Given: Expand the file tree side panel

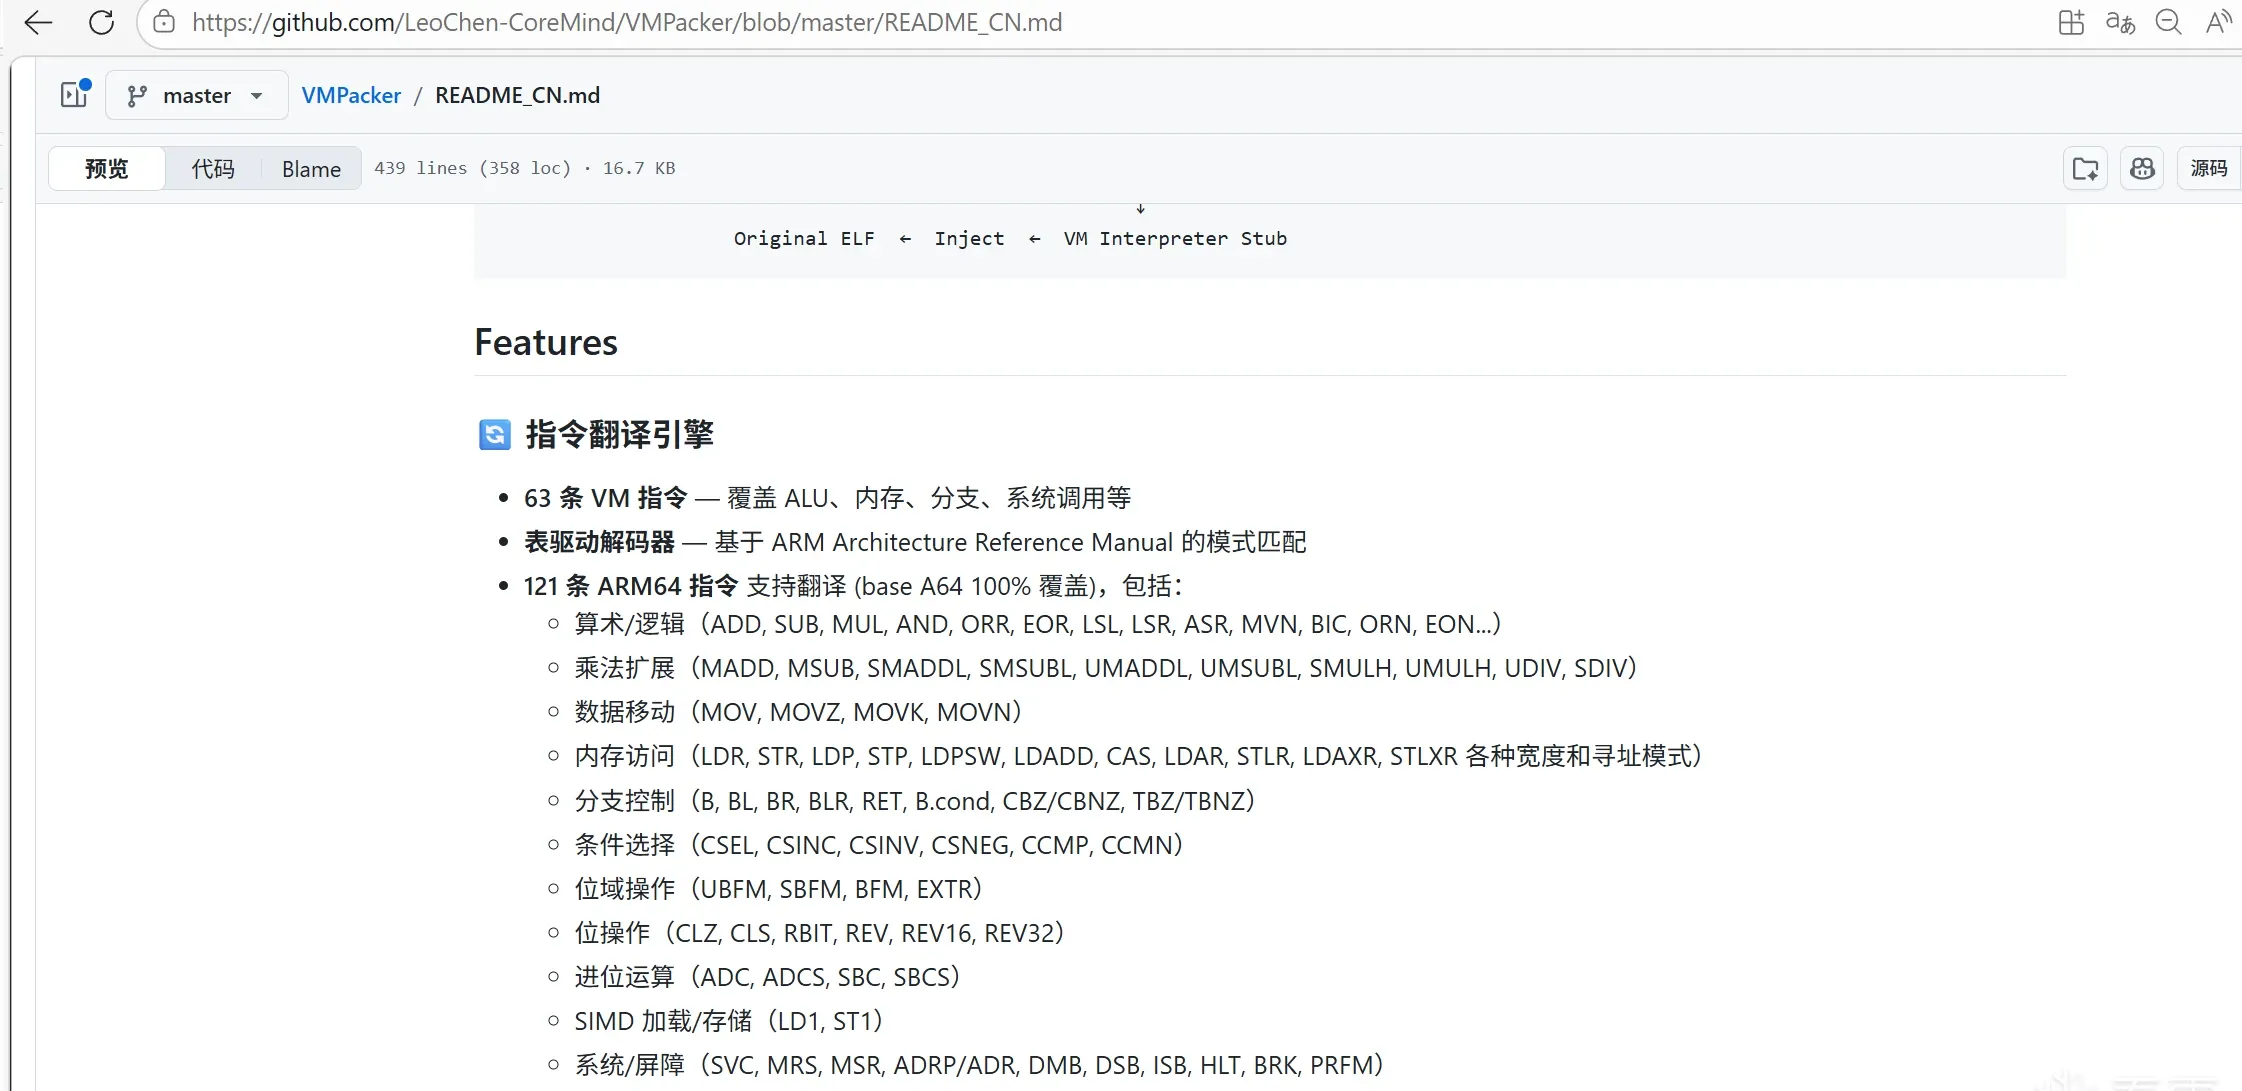Looking at the screenshot, I should pos(75,95).
